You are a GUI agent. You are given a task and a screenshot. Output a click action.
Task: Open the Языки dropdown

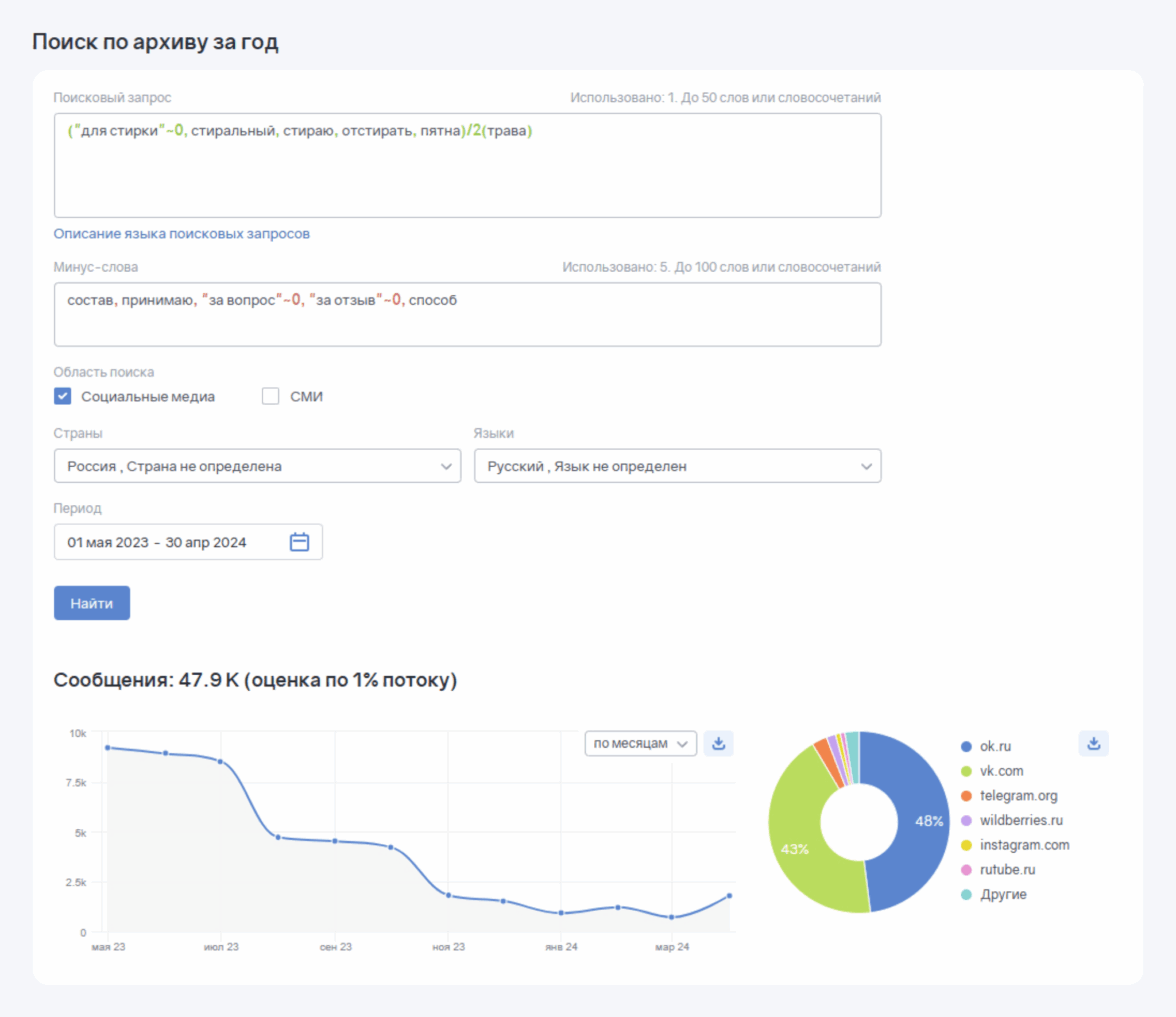pos(677,466)
